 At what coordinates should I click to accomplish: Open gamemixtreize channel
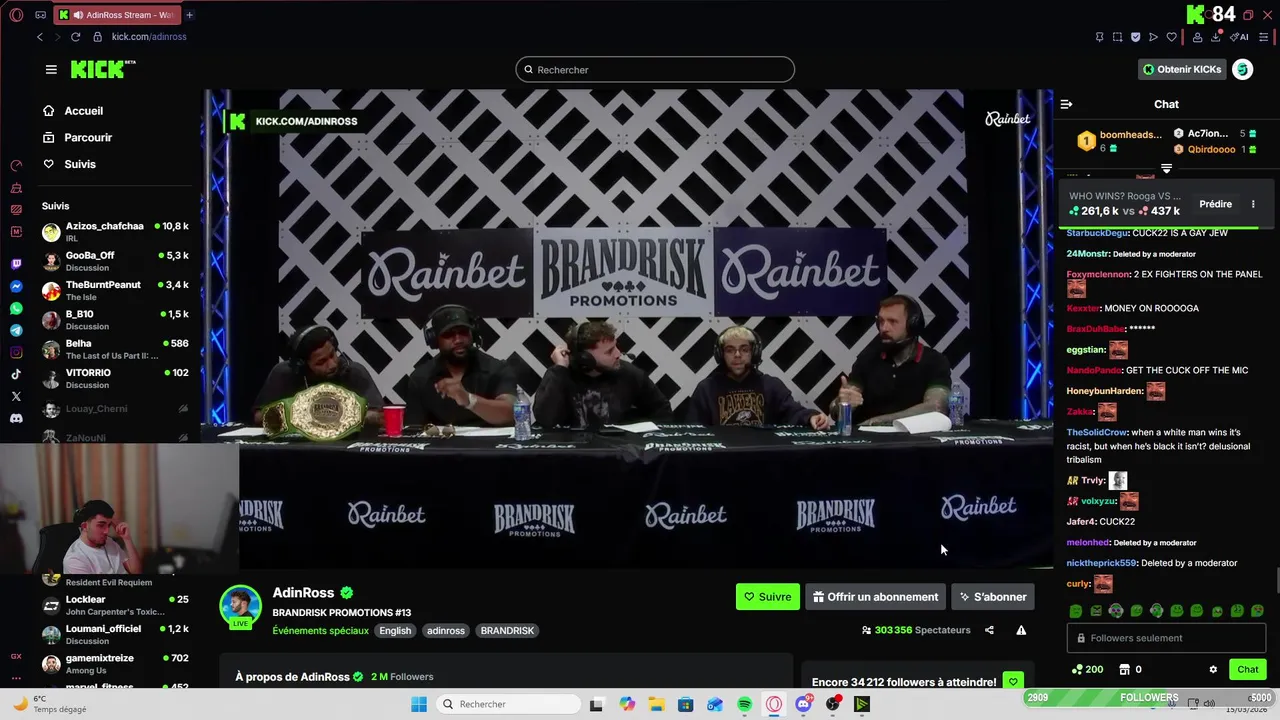tap(117, 663)
